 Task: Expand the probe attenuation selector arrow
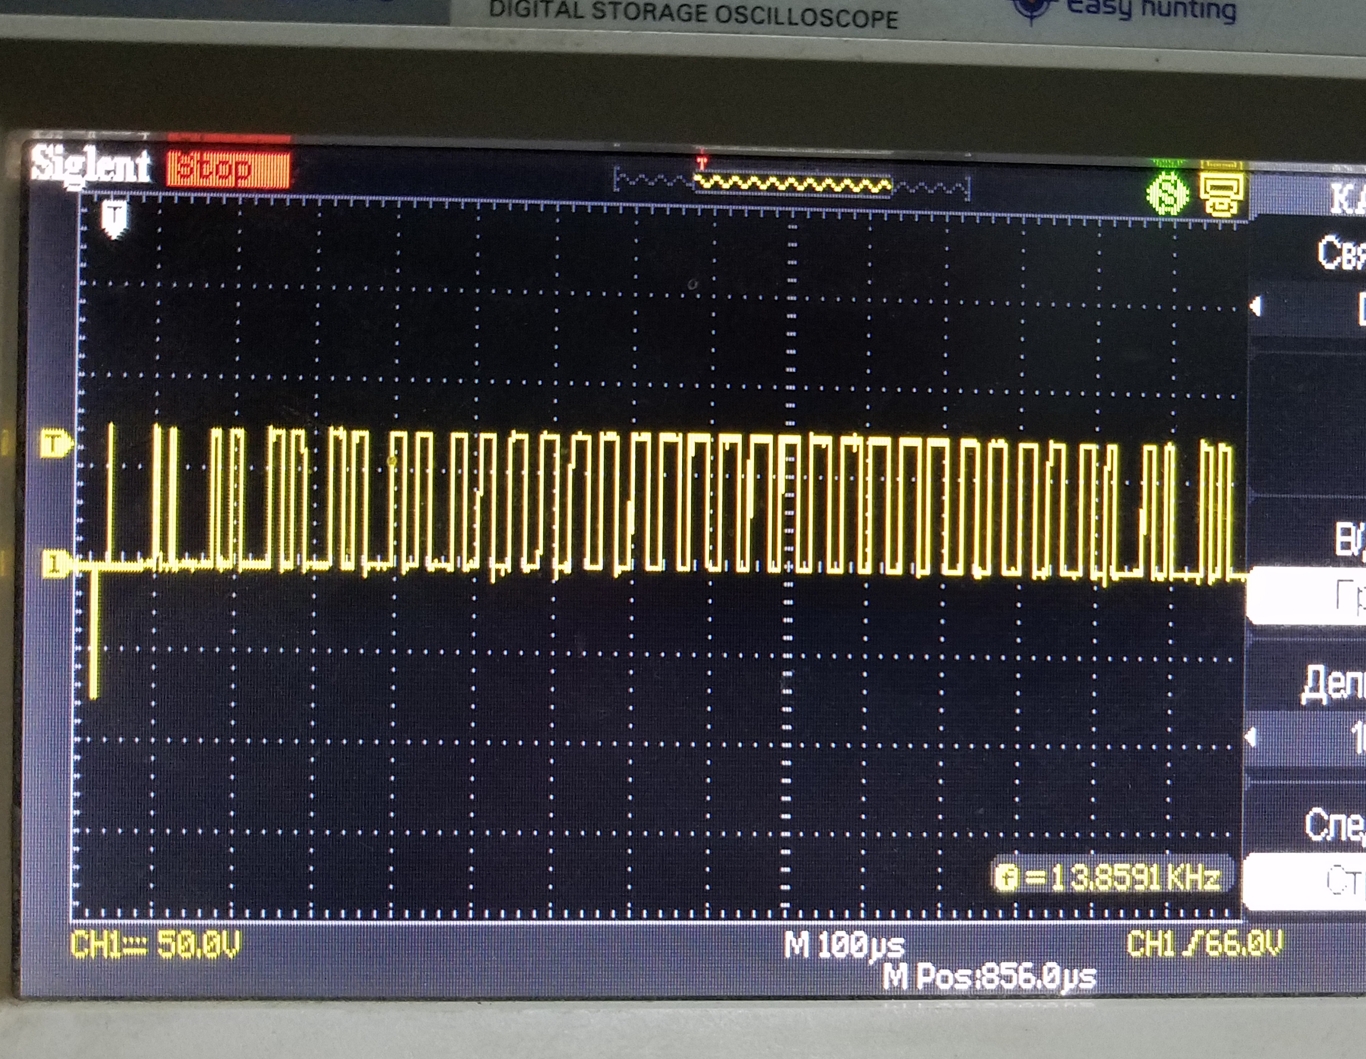(1251, 737)
